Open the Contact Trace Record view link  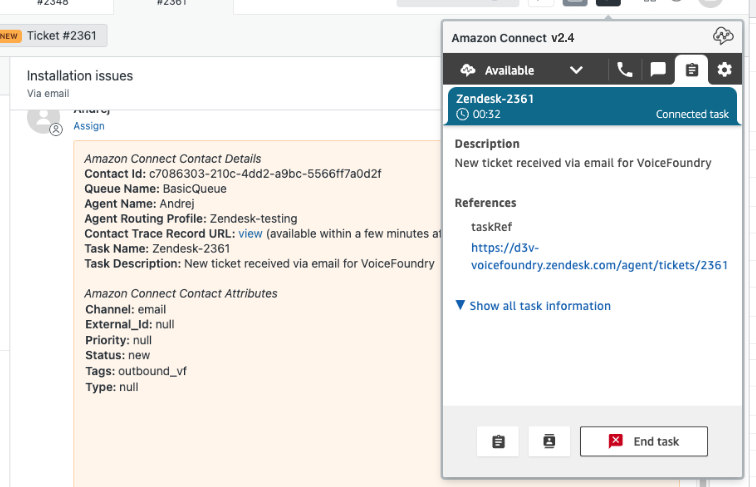tap(250, 233)
